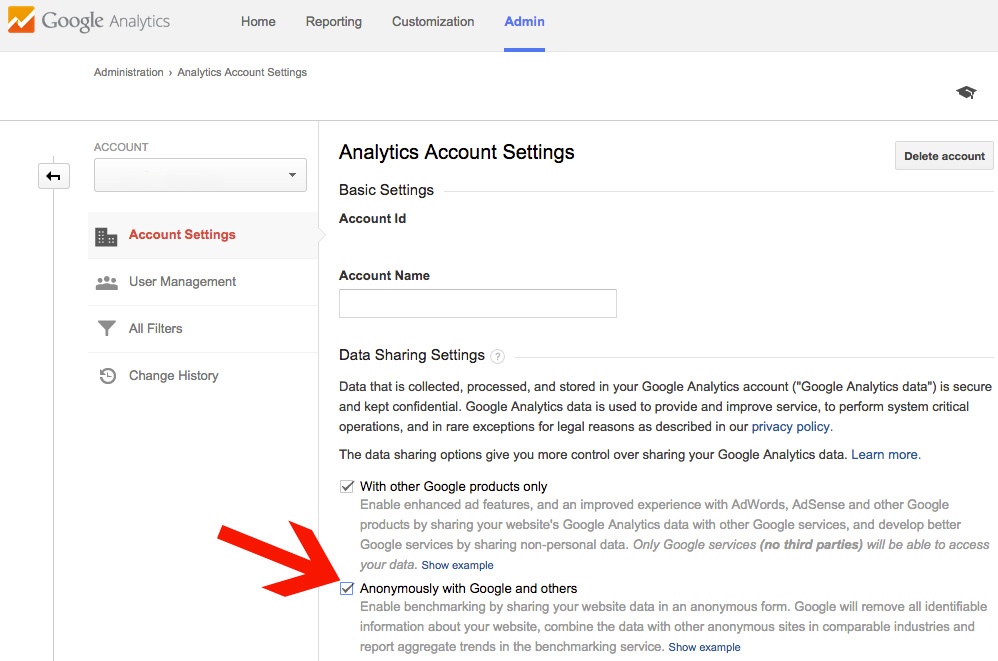Viewport: 998px width, 661px height.
Task: Click inside the Account Name field
Action: pyautogui.click(x=477, y=303)
